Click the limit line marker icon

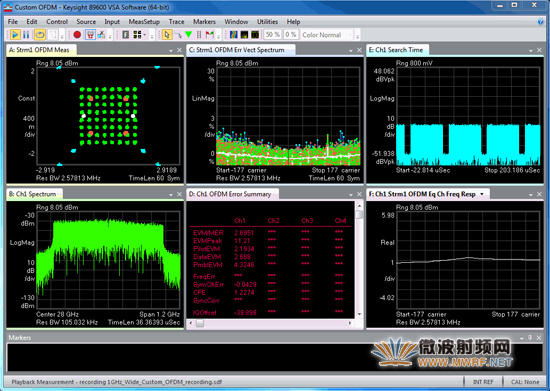210,35
